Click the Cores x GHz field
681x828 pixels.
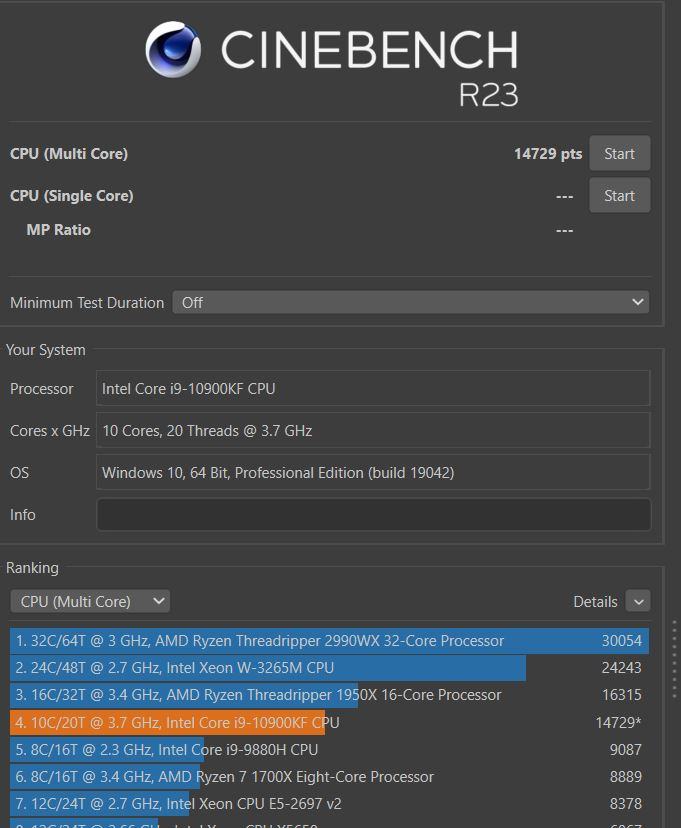373,430
